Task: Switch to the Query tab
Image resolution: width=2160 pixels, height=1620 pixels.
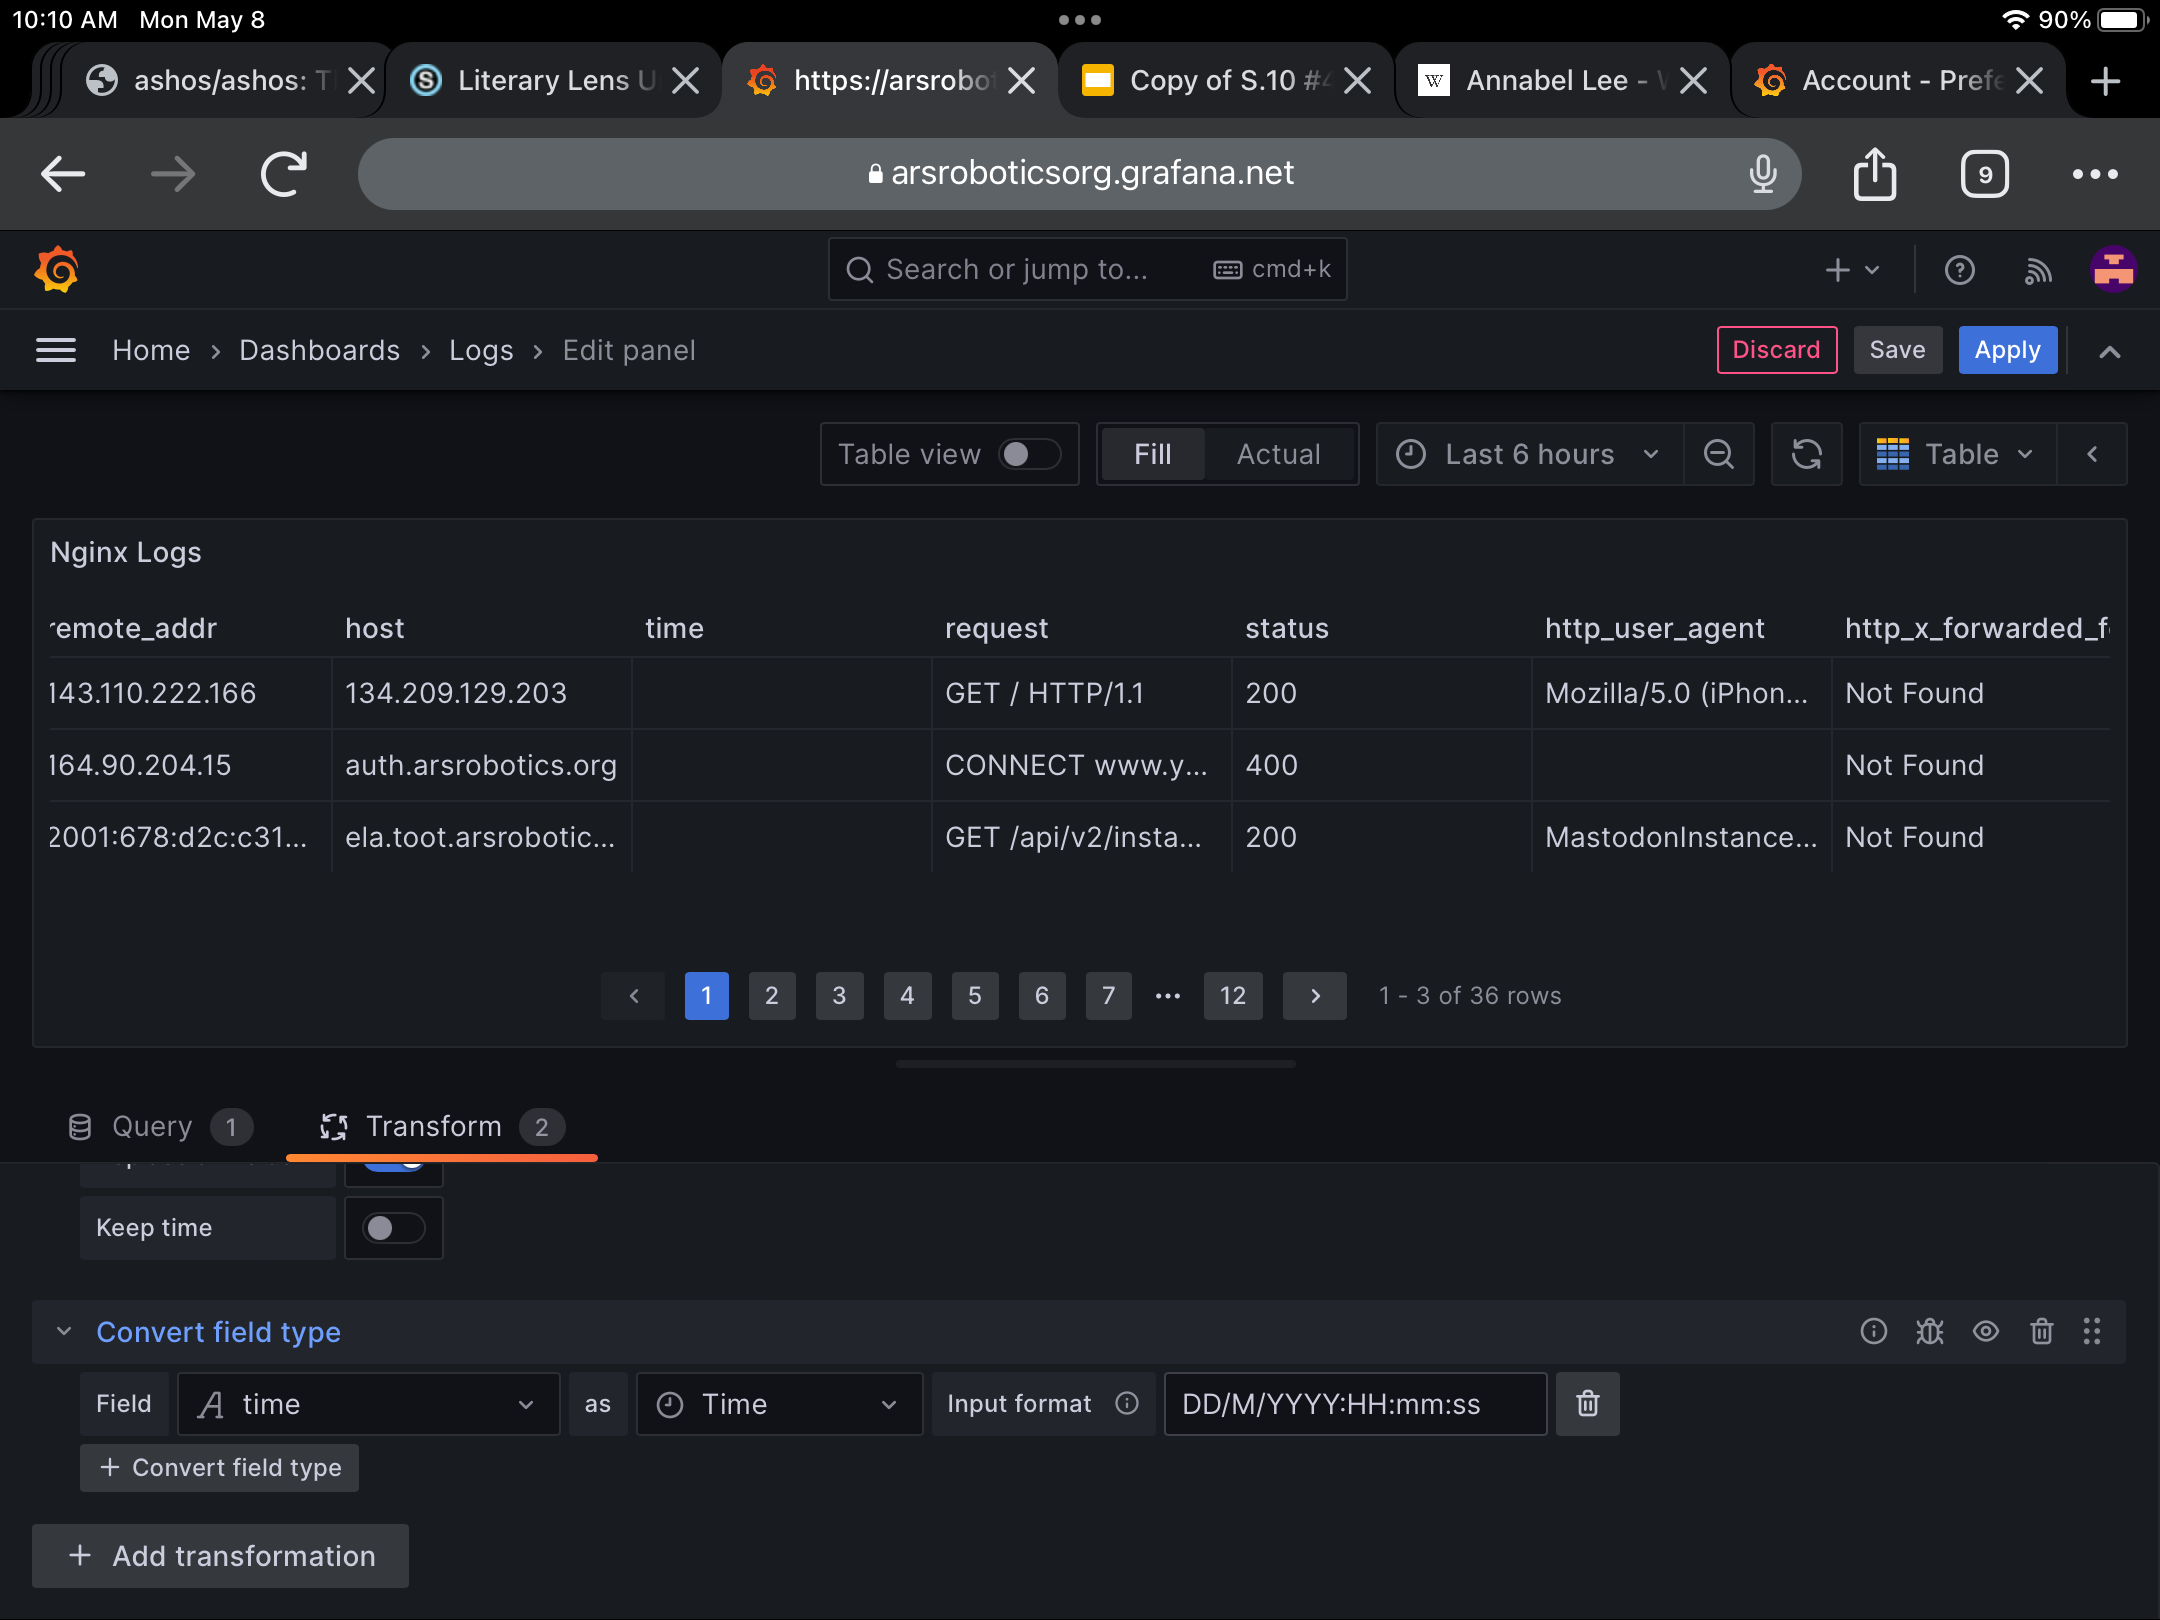Action: pyautogui.click(x=152, y=1127)
